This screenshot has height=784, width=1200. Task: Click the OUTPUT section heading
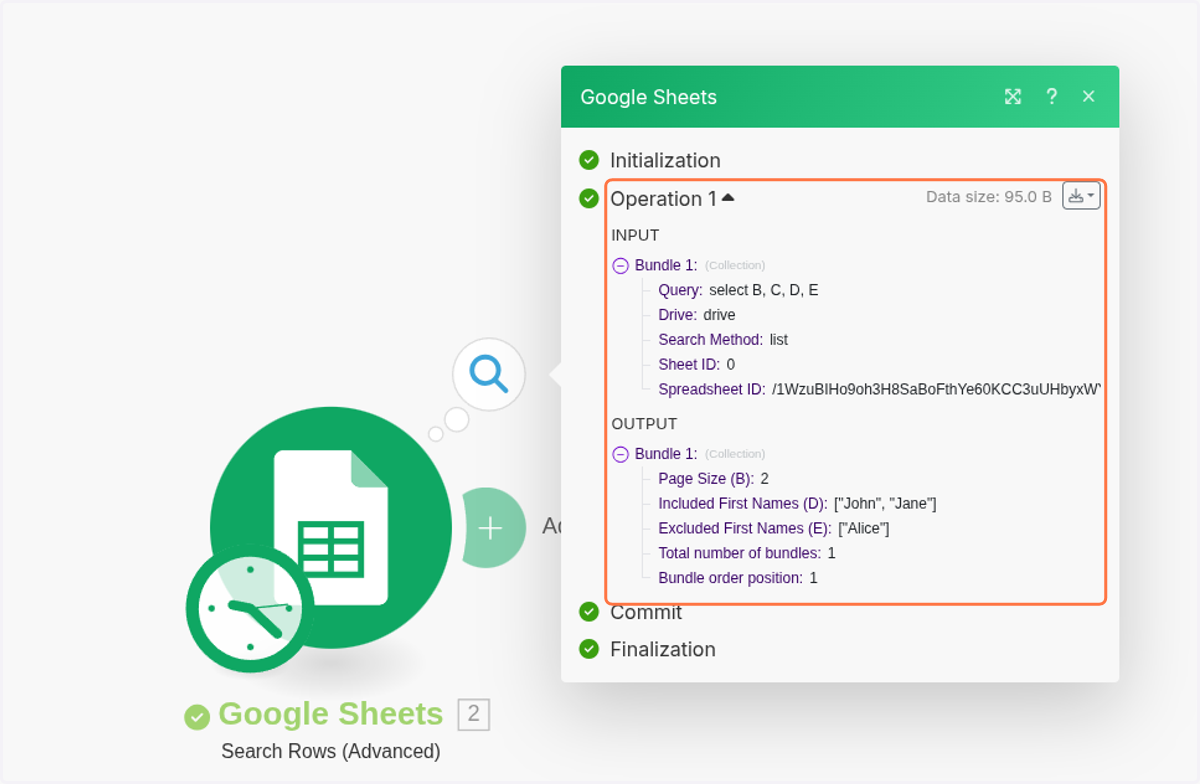click(644, 424)
